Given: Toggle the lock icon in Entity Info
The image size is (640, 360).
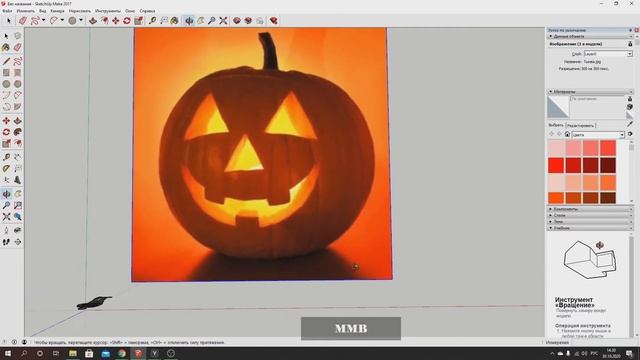Looking at the screenshot, I should (630, 44).
